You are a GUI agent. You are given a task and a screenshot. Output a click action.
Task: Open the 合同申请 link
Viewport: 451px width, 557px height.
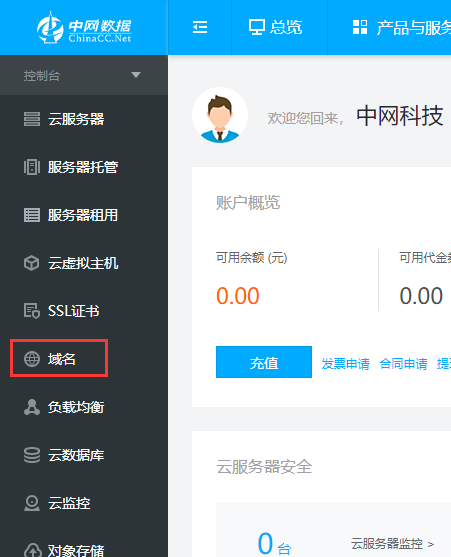(x=403, y=364)
